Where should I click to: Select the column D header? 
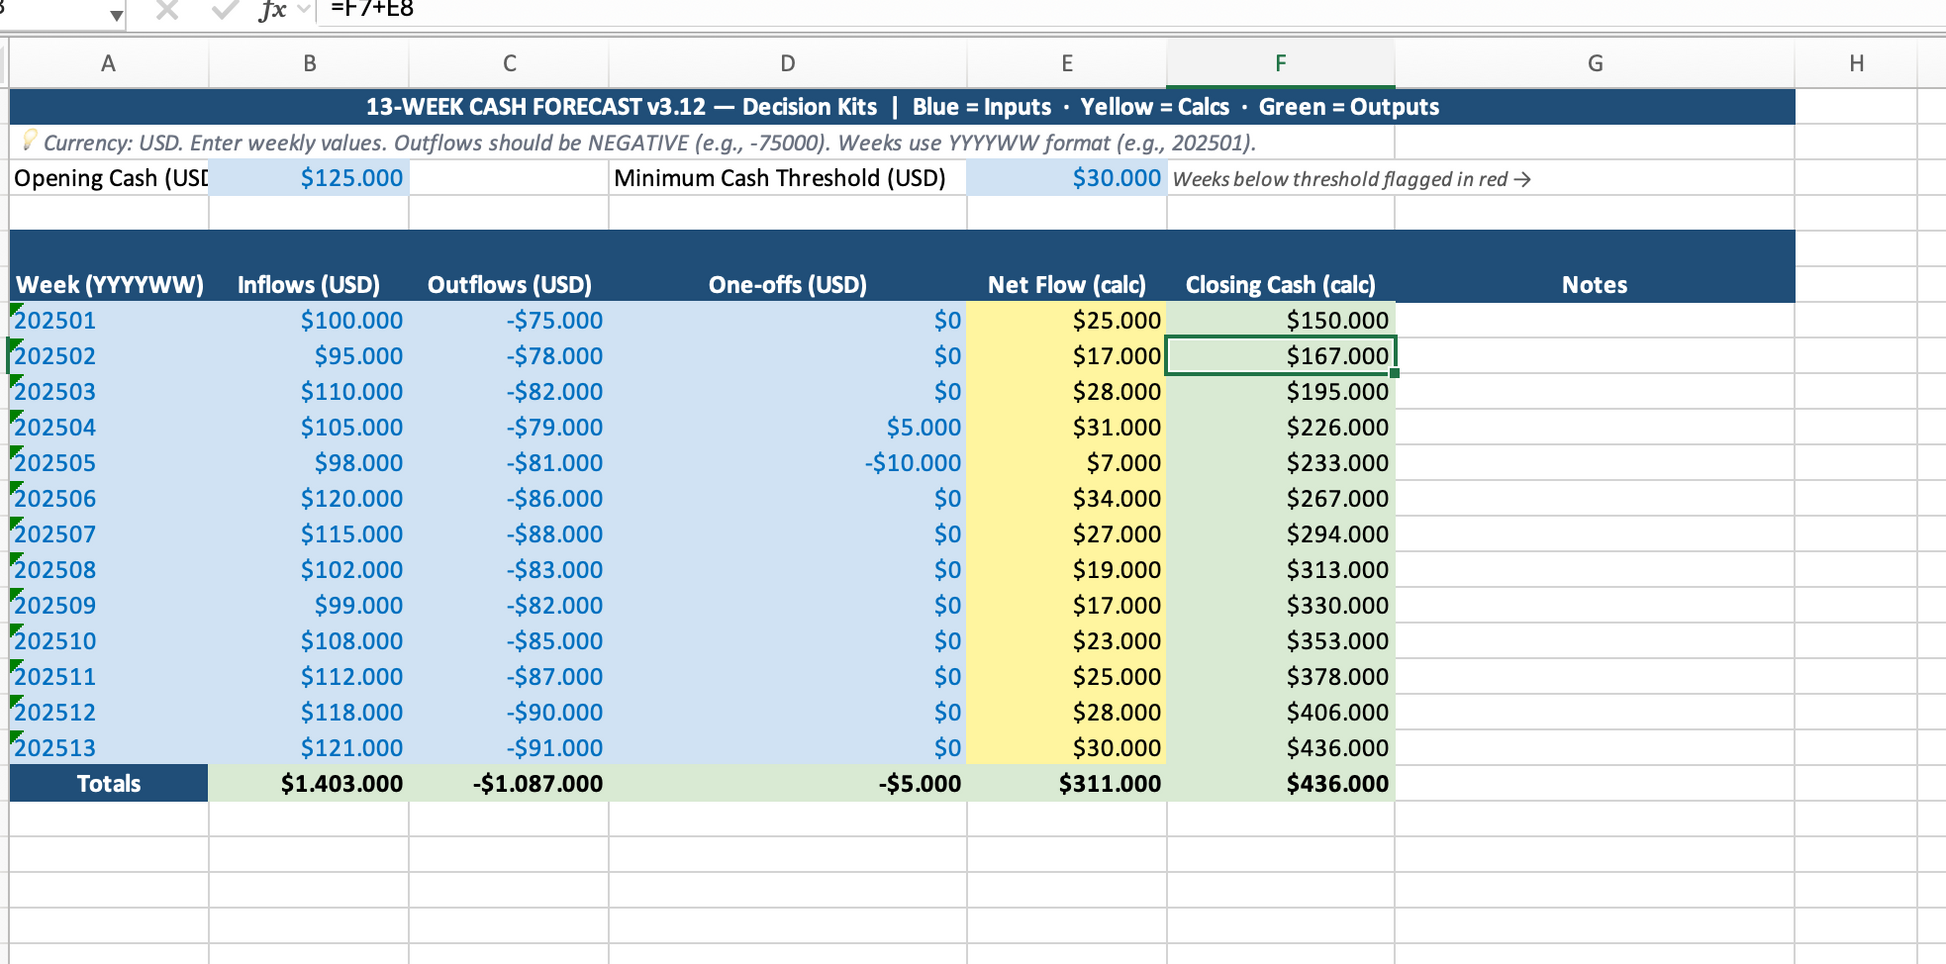click(x=787, y=64)
